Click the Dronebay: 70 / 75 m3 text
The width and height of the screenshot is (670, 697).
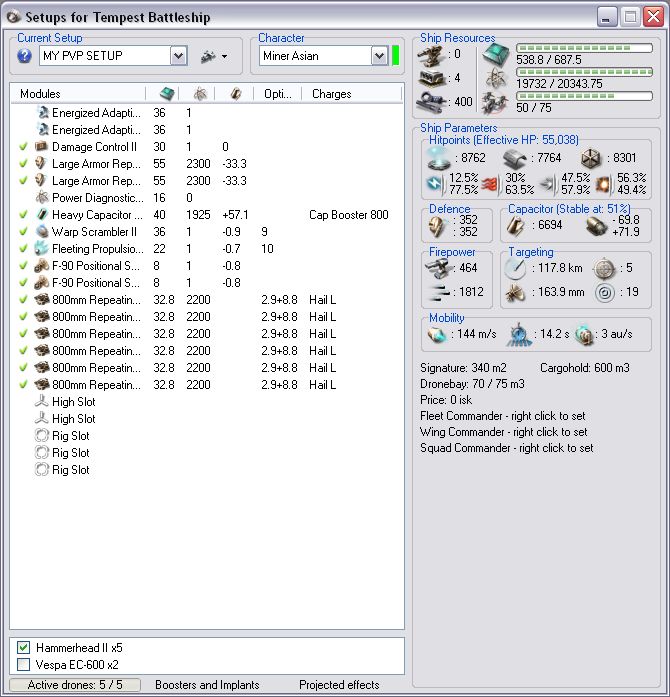472,384
